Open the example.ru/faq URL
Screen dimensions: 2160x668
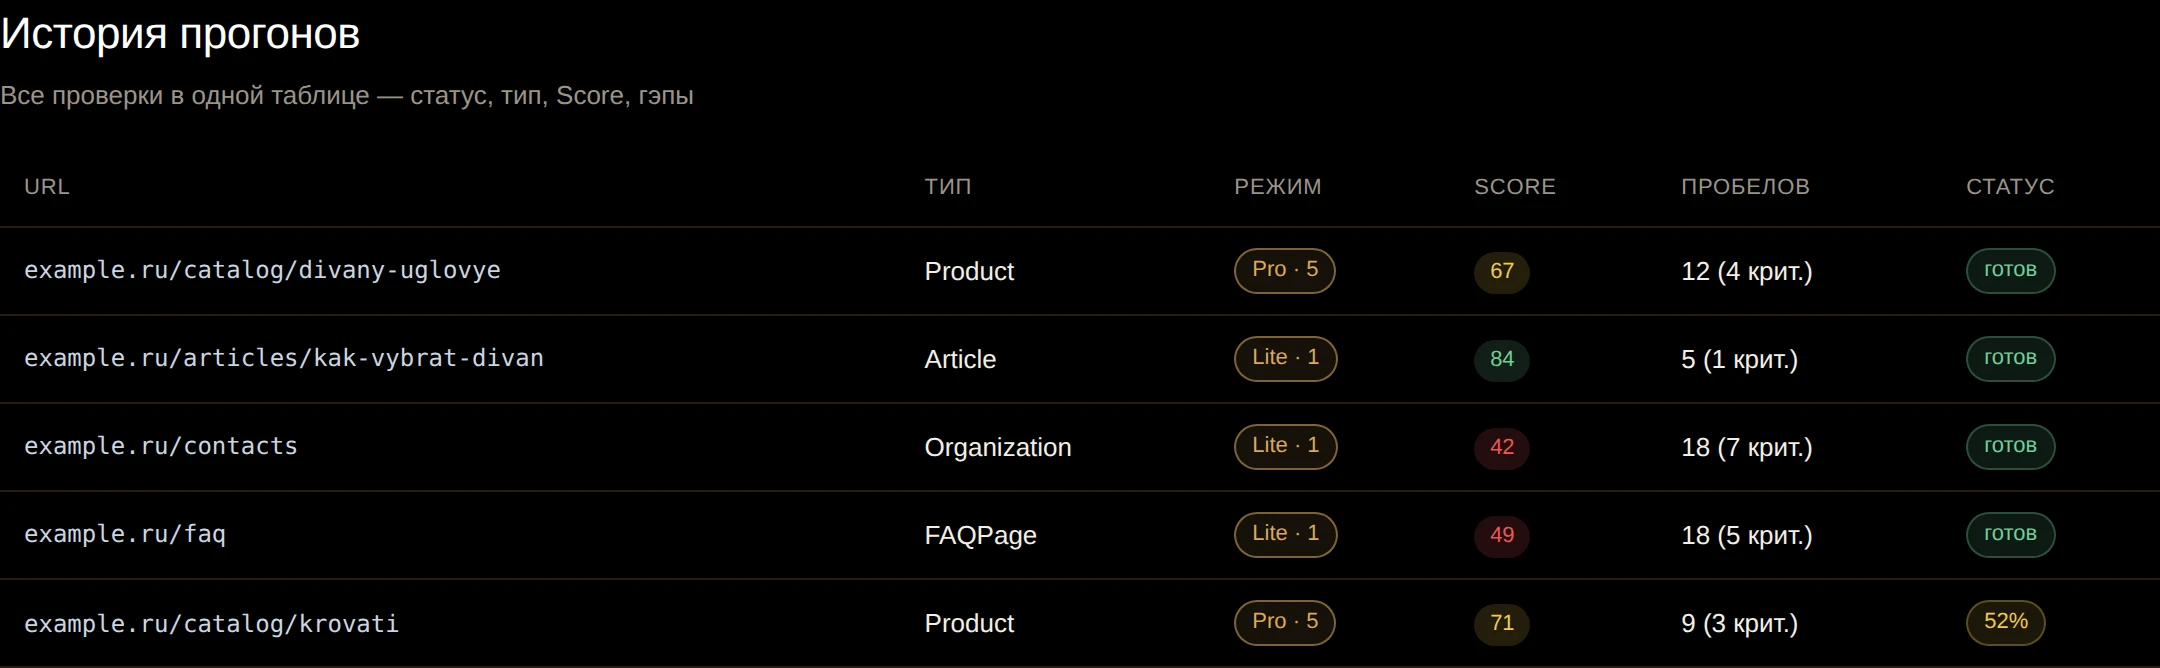pos(125,534)
